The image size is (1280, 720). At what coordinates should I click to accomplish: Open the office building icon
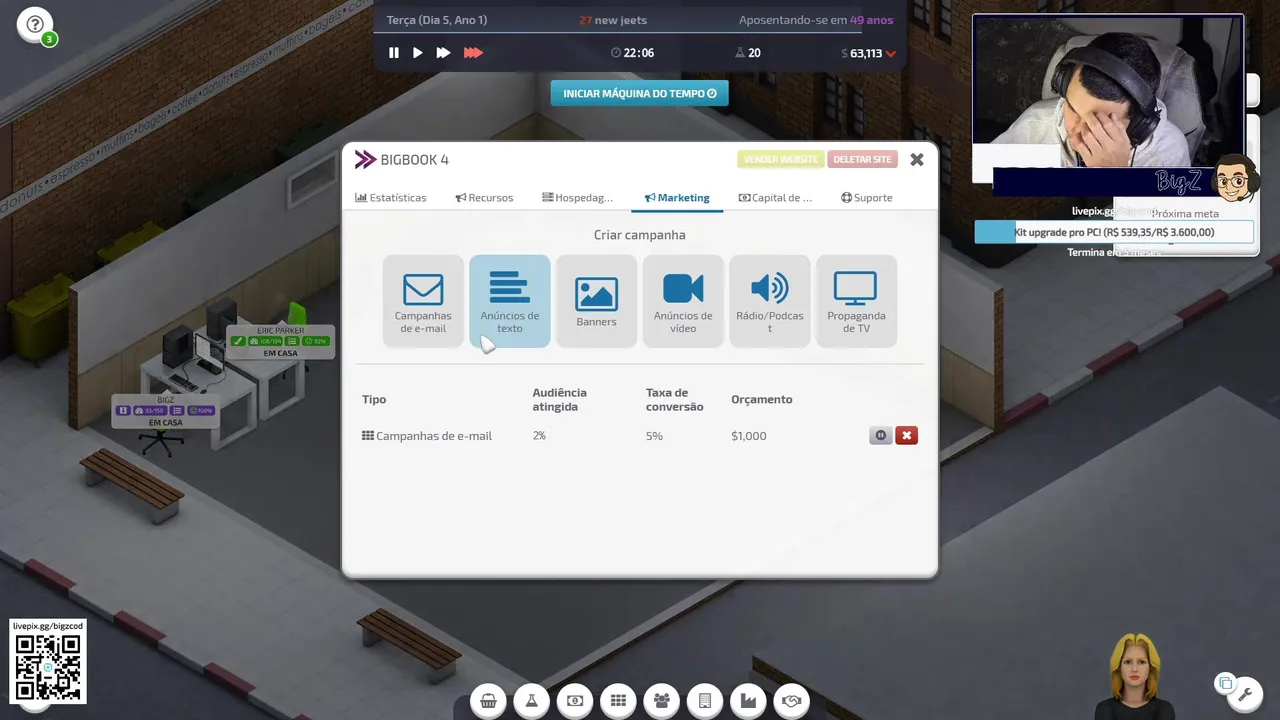(705, 701)
